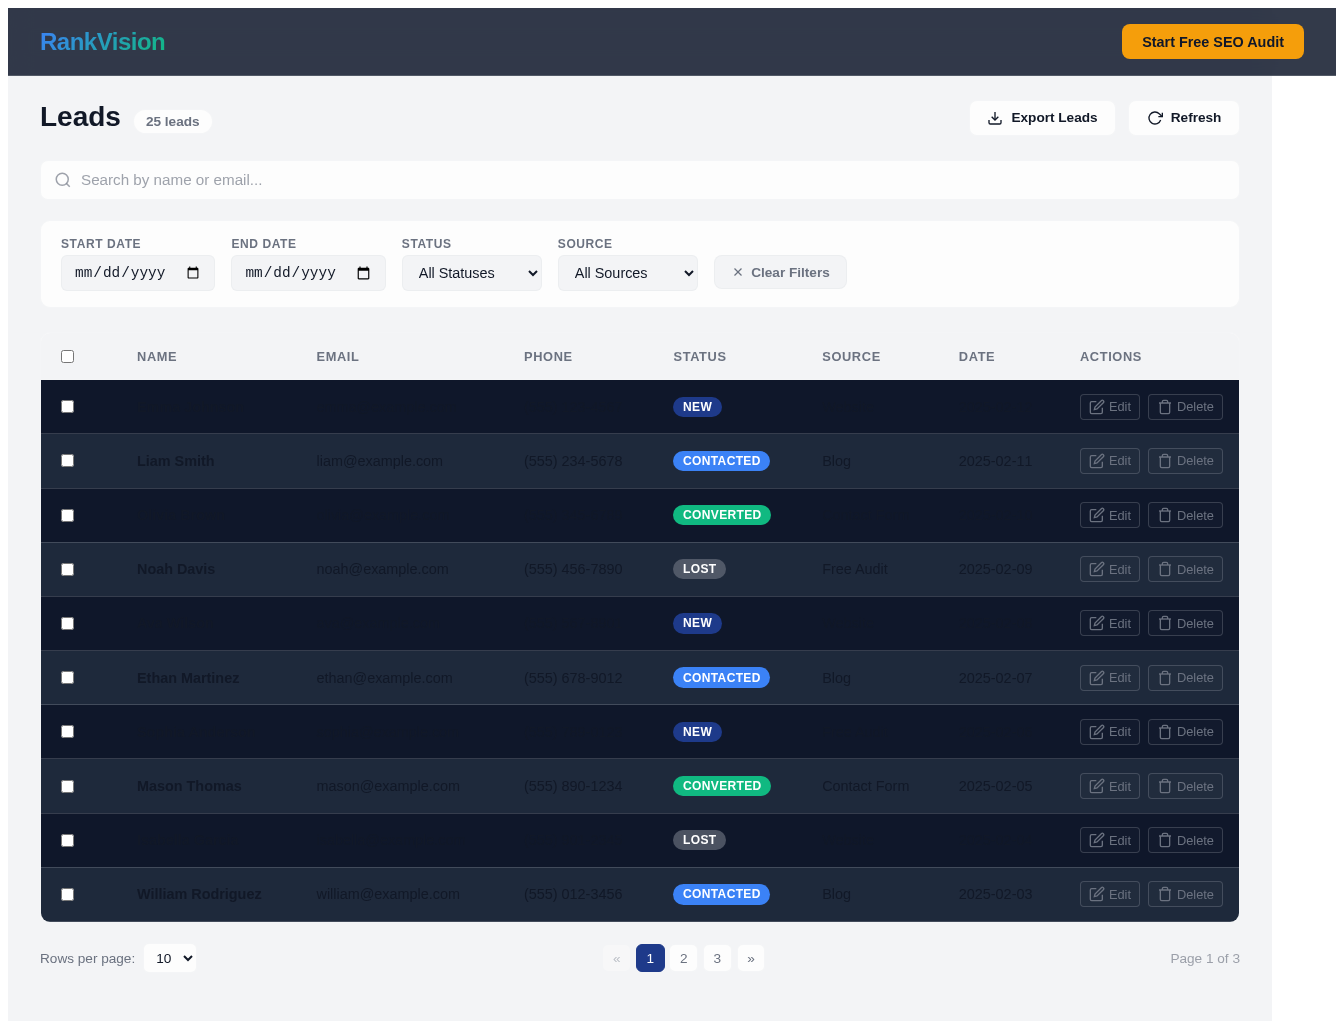Click the SOURCE column header

click(x=851, y=357)
